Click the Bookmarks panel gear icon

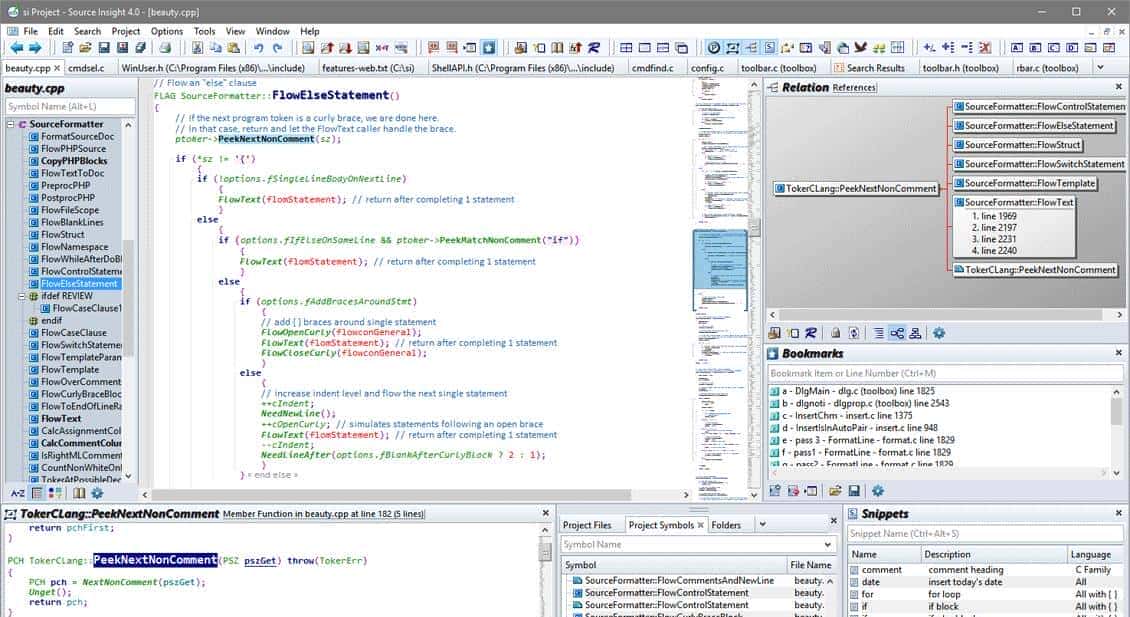(x=877, y=491)
